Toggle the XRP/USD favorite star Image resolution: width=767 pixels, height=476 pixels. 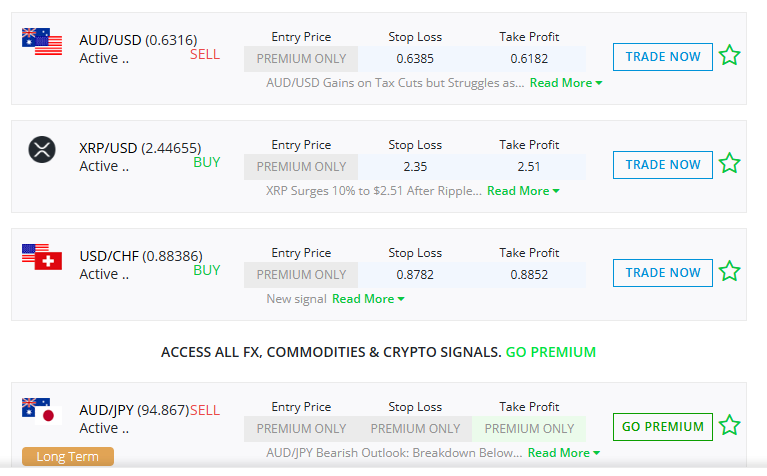click(730, 164)
